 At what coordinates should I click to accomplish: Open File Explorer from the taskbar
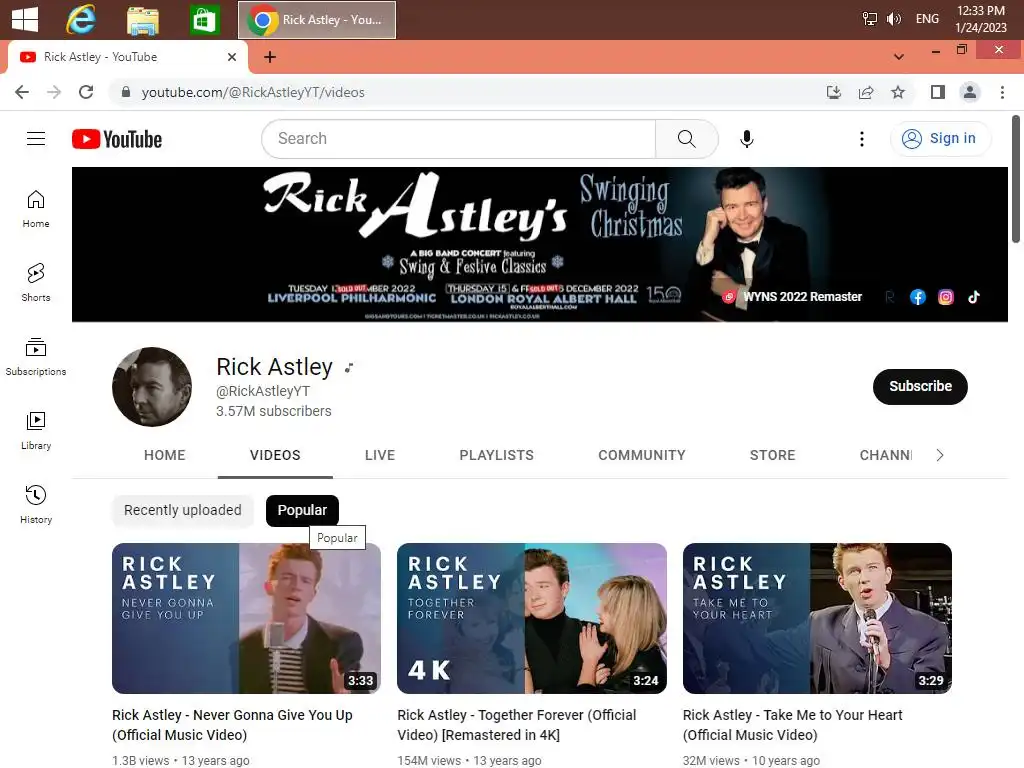point(143,20)
